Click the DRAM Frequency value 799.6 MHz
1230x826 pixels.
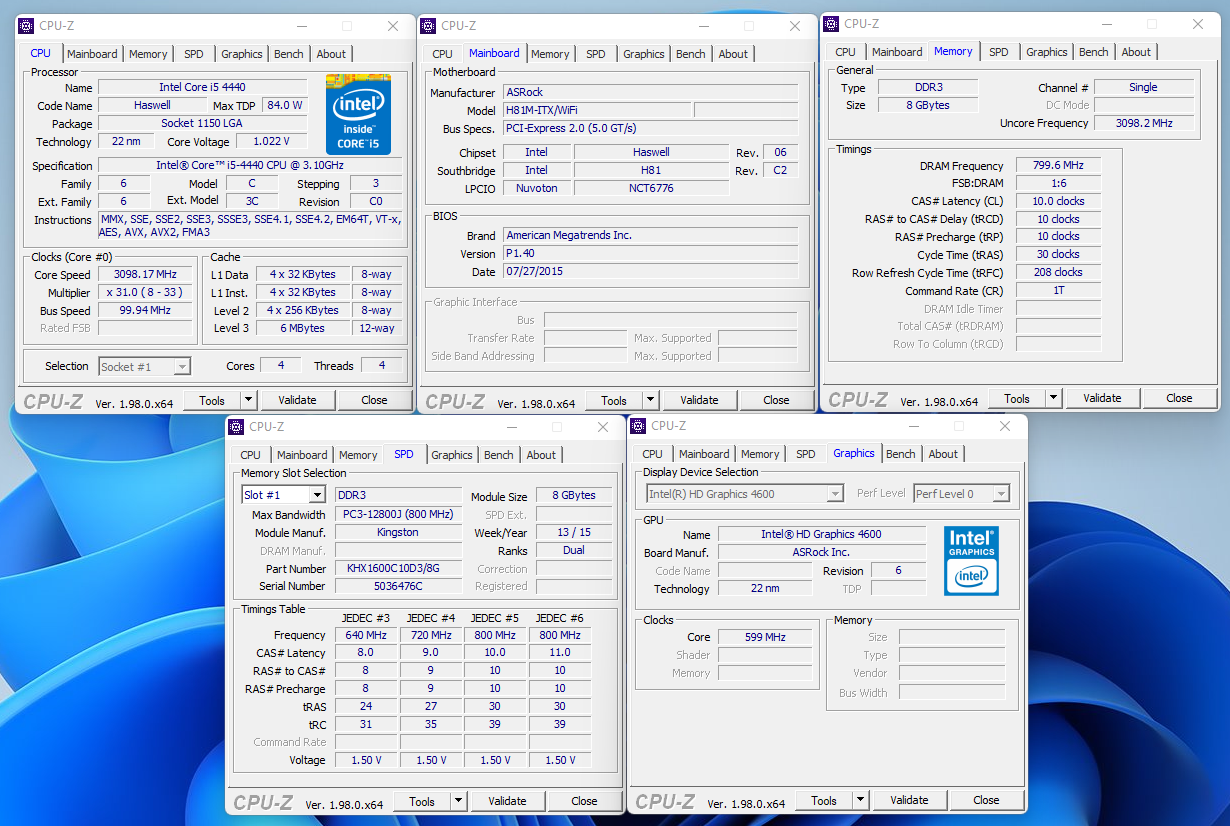(x=1058, y=166)
